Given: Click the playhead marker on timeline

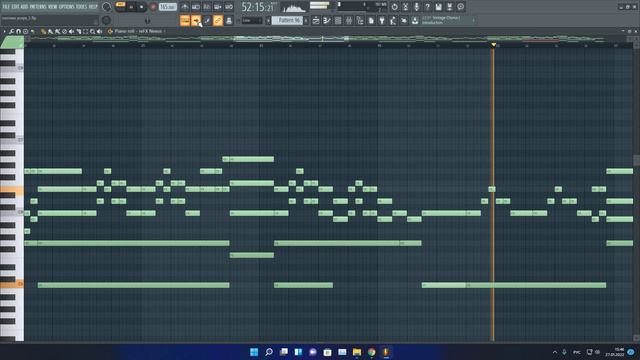Looking at the screenshot, I should (493, 44).
